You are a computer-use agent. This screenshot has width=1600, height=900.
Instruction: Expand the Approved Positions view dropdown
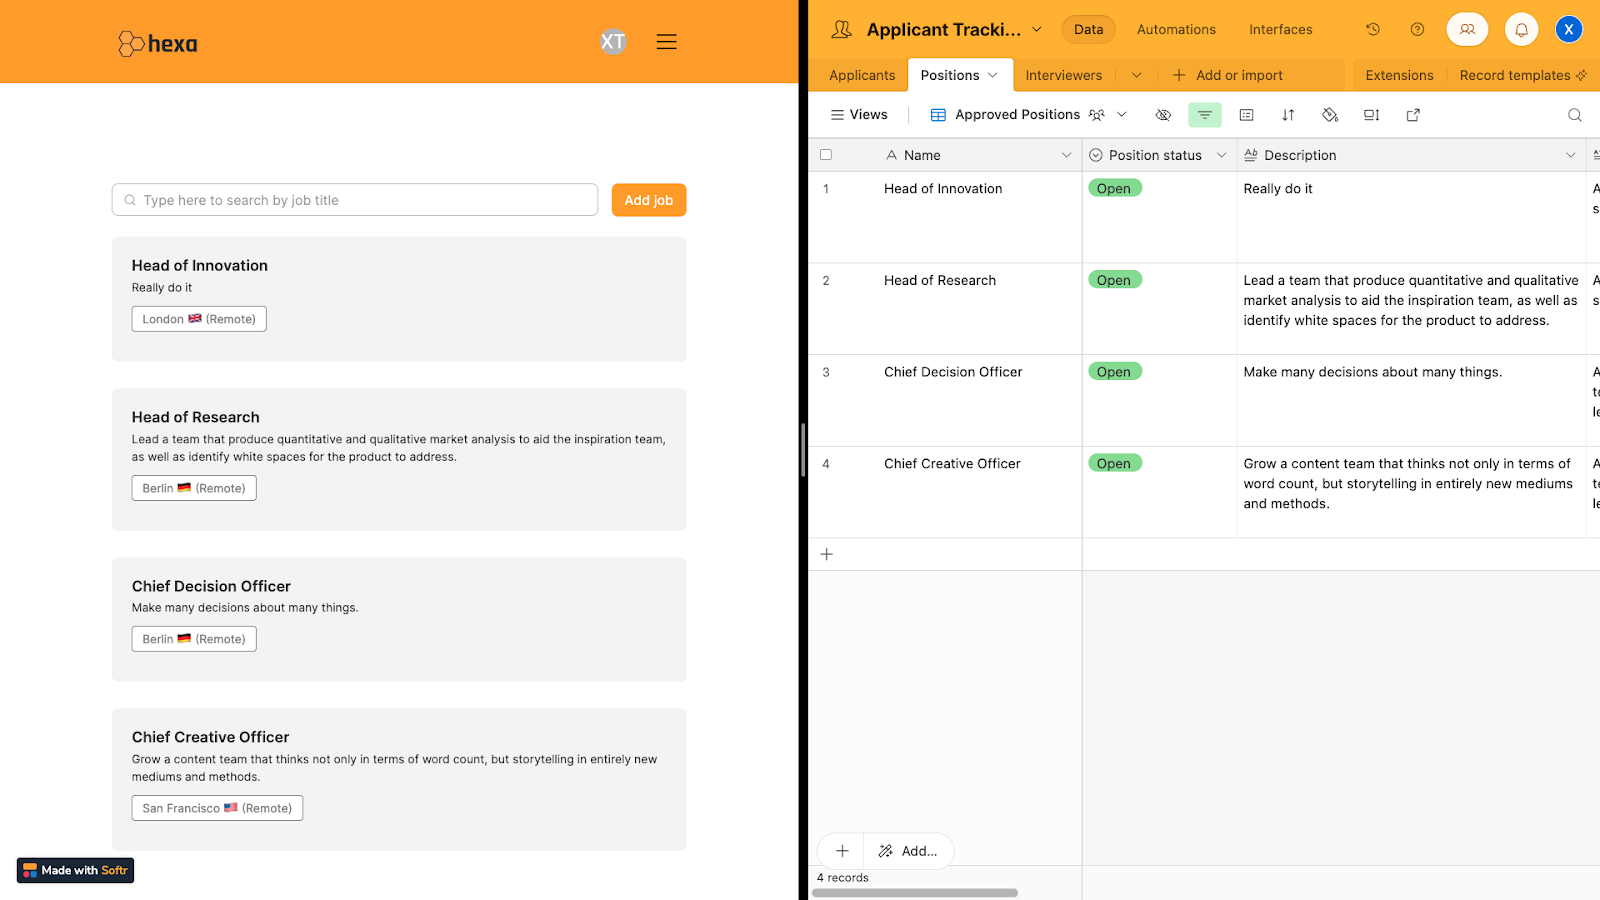click(x=1122, y=115)
